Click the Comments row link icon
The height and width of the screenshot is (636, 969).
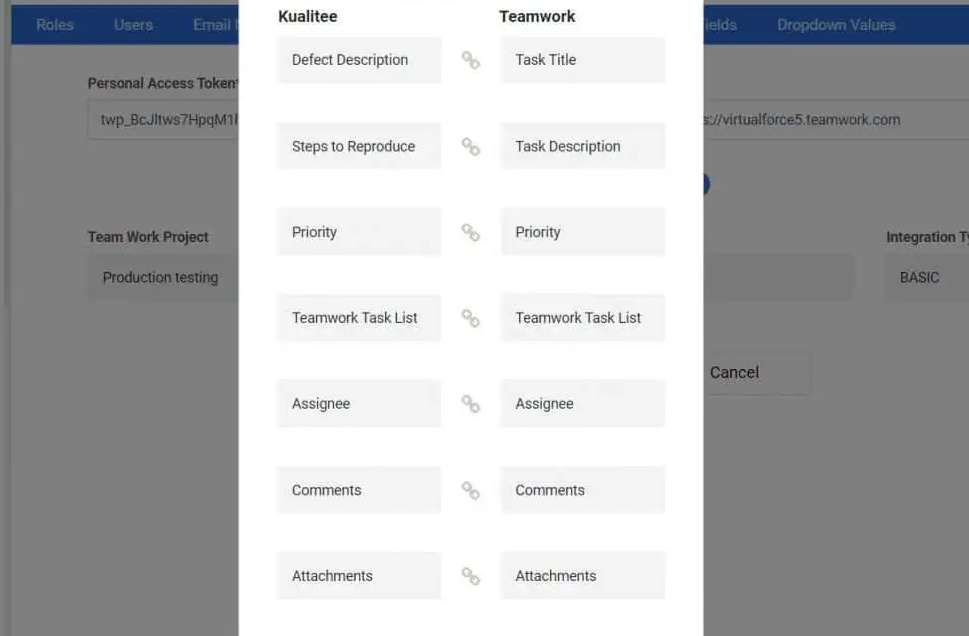(470, 490)
